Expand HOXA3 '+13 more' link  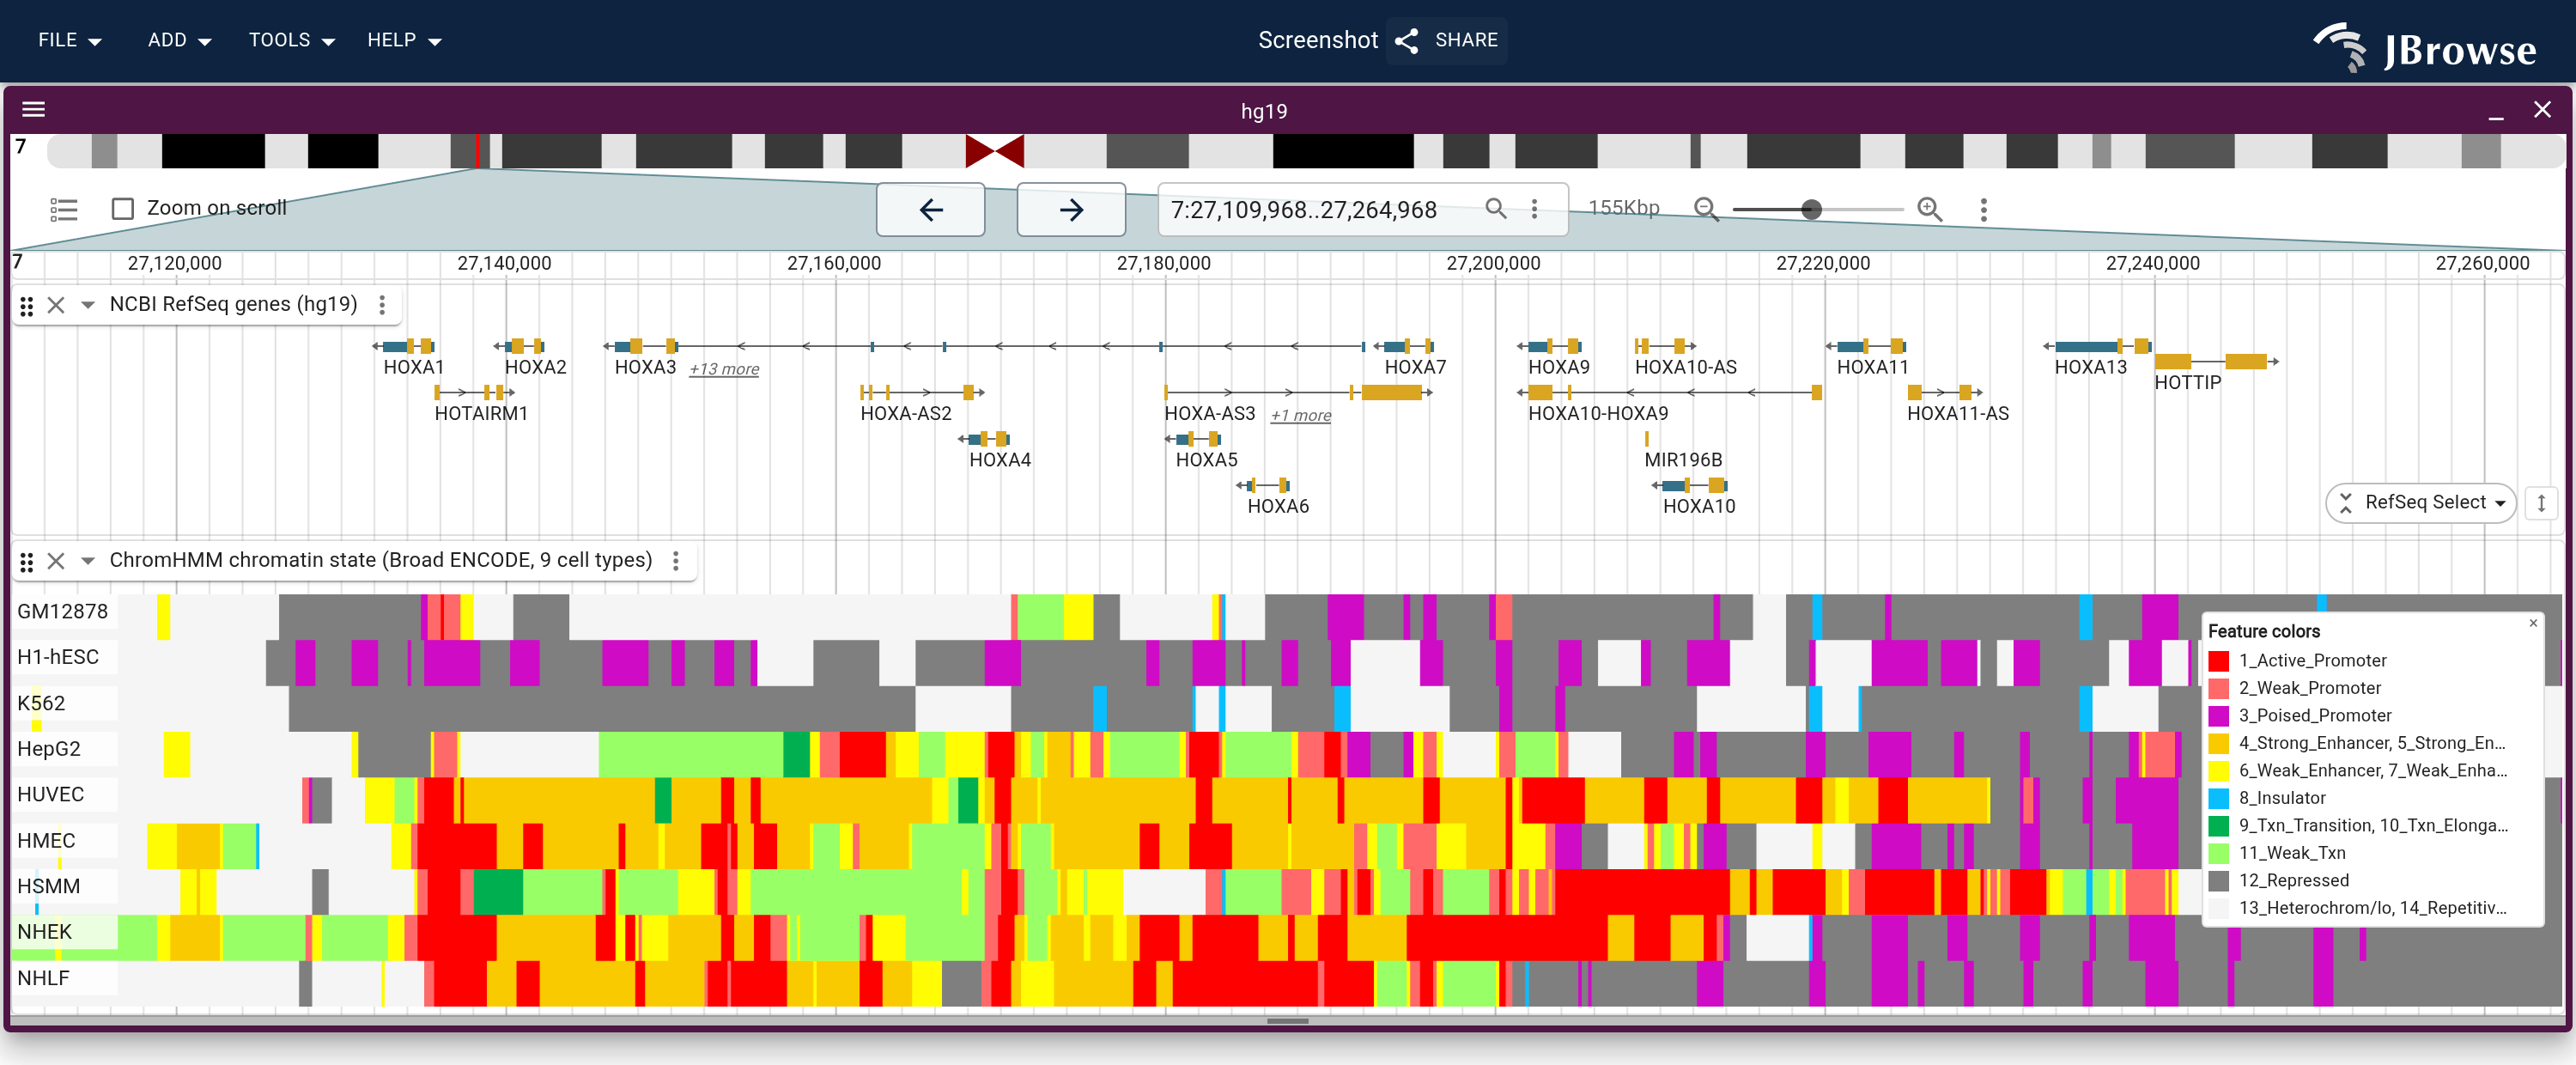click(x=724, y=369)
